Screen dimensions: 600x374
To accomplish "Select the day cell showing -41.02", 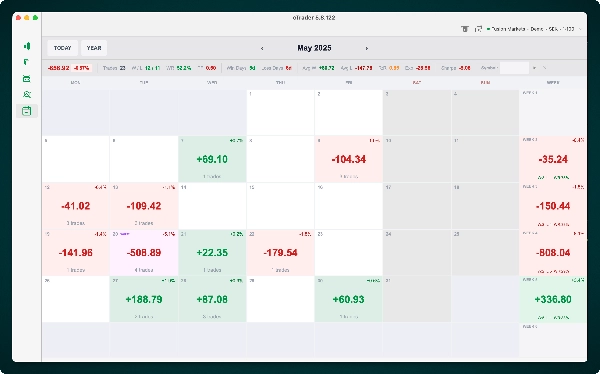I will (76, 206).
